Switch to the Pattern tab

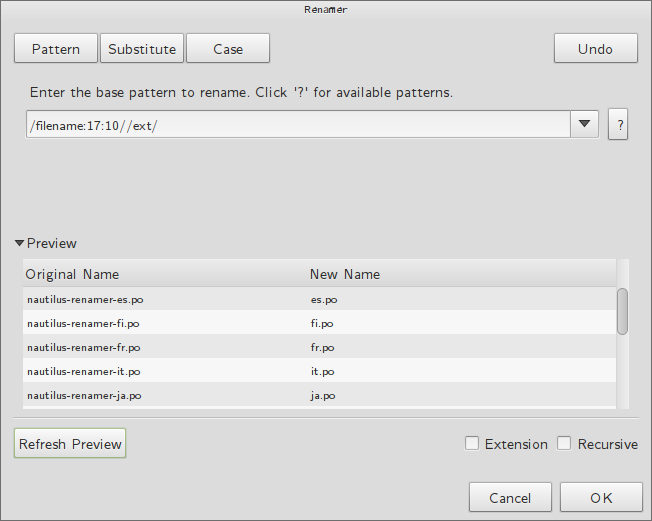click(56, 49)
